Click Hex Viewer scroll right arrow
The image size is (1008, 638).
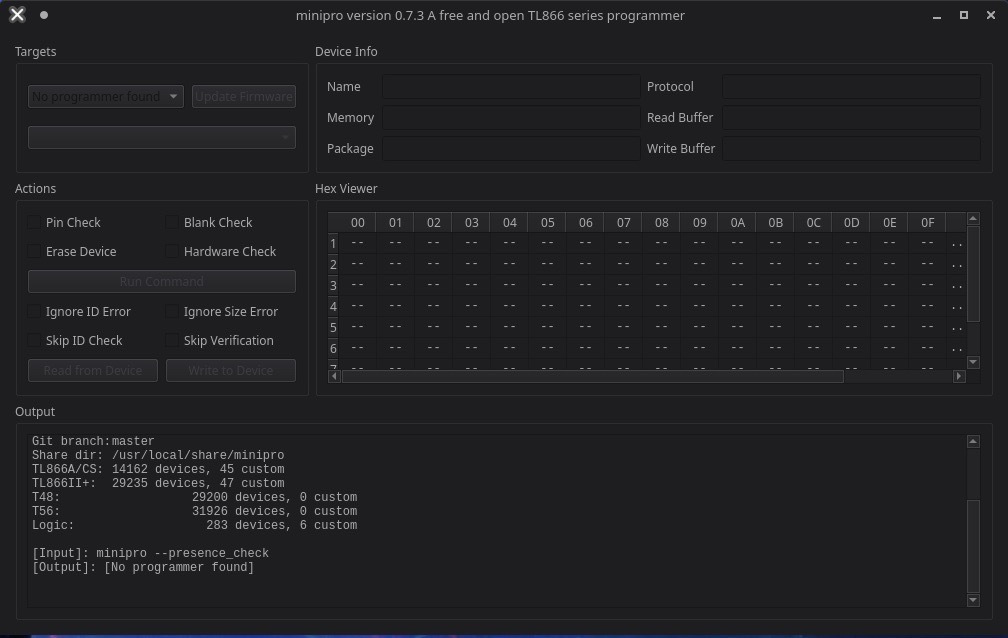click(x=959, y=377)
